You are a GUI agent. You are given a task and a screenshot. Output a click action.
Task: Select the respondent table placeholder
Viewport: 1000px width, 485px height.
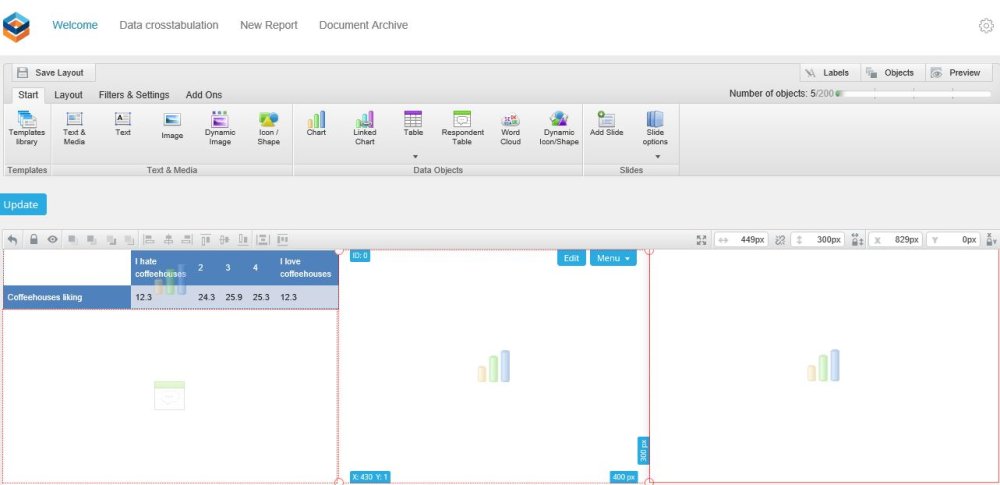coord(170,396)
